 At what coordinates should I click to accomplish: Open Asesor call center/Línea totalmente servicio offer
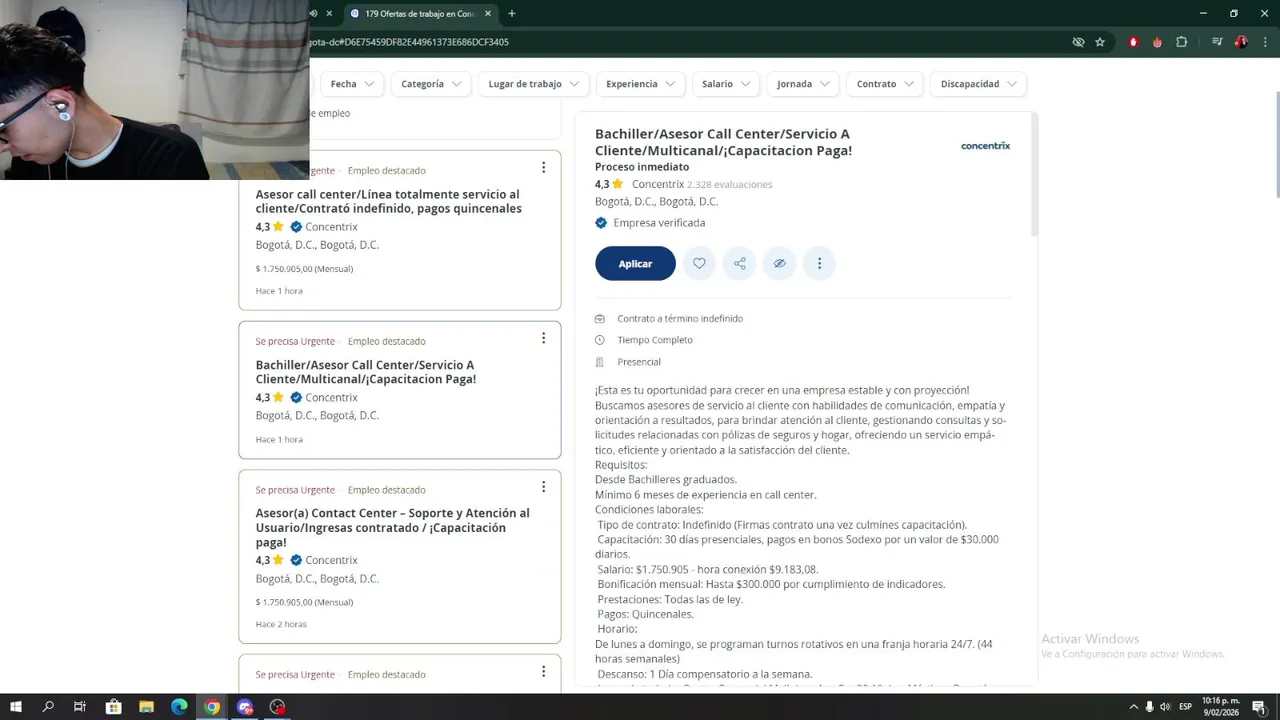tap(388, 201)
